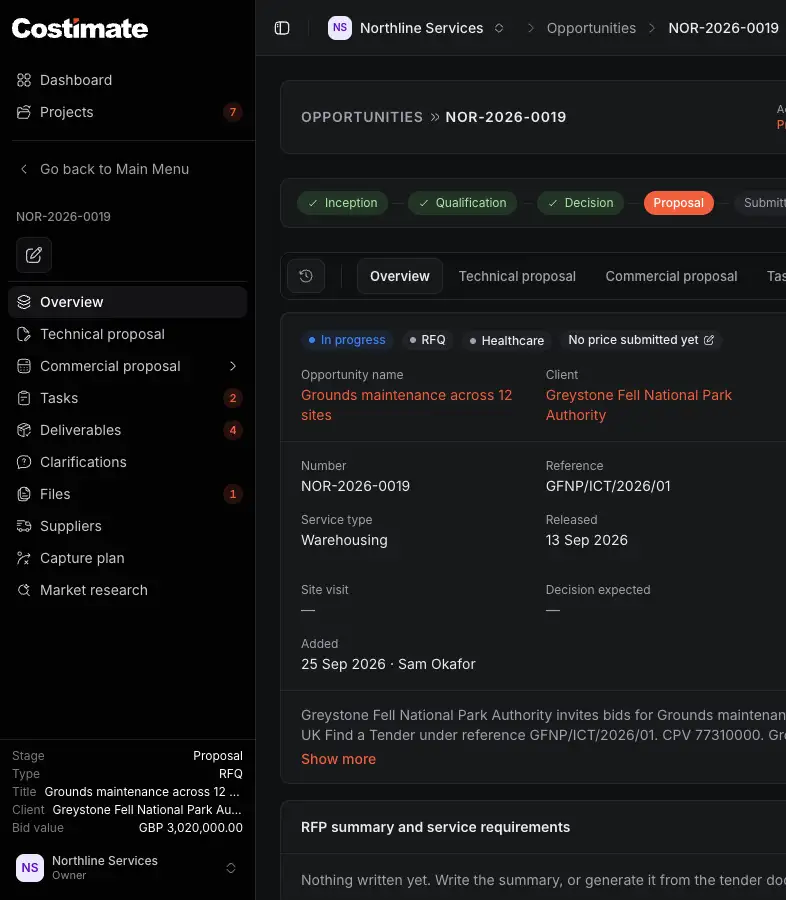Click the Costimate logo
Screen dimensions: 786x900
[80, 28]
